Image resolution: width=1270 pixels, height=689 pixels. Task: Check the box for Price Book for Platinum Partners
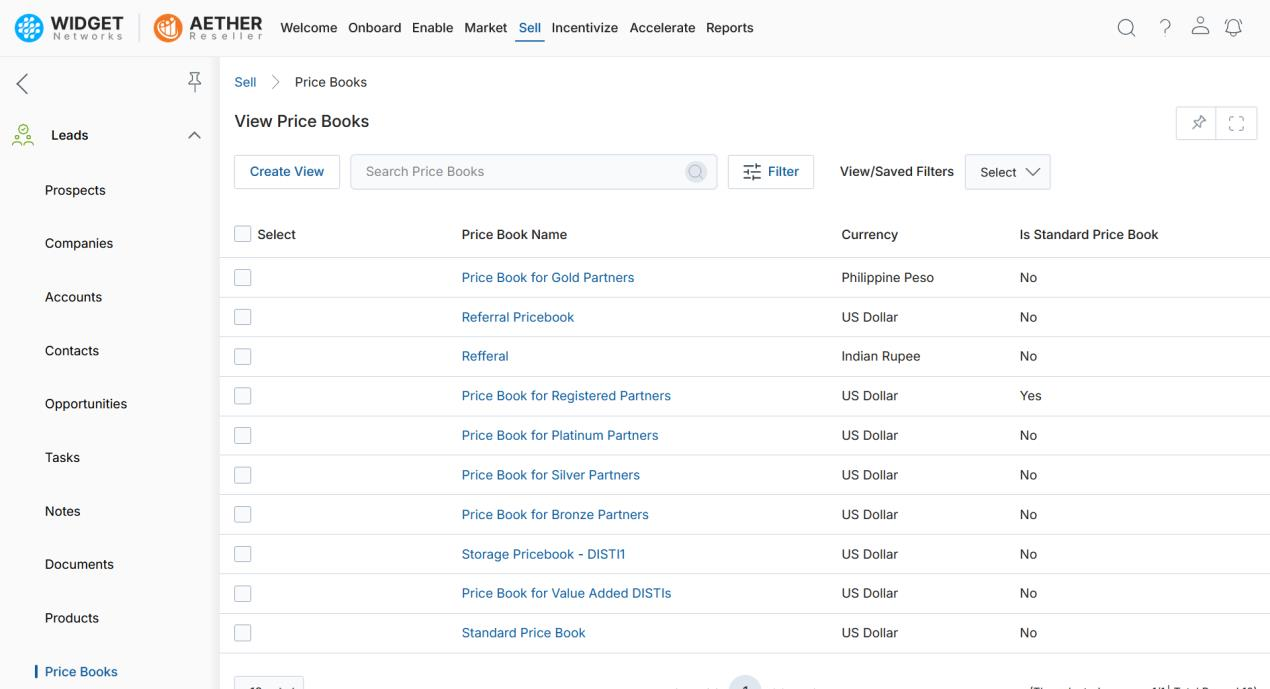pyautogui.click(x=242, y=435)
